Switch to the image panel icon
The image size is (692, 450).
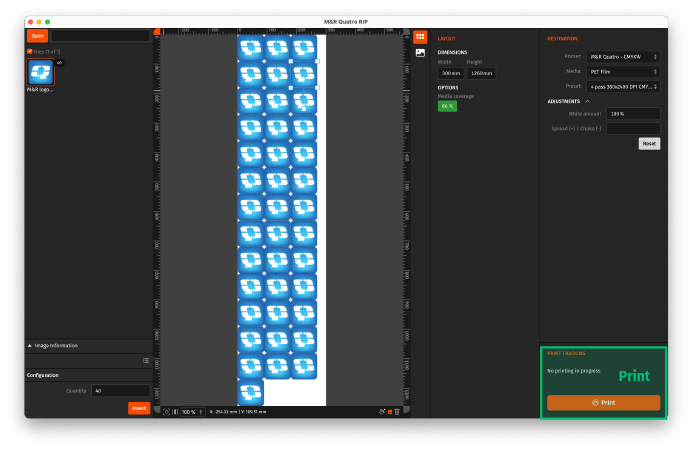coord(420,52)
